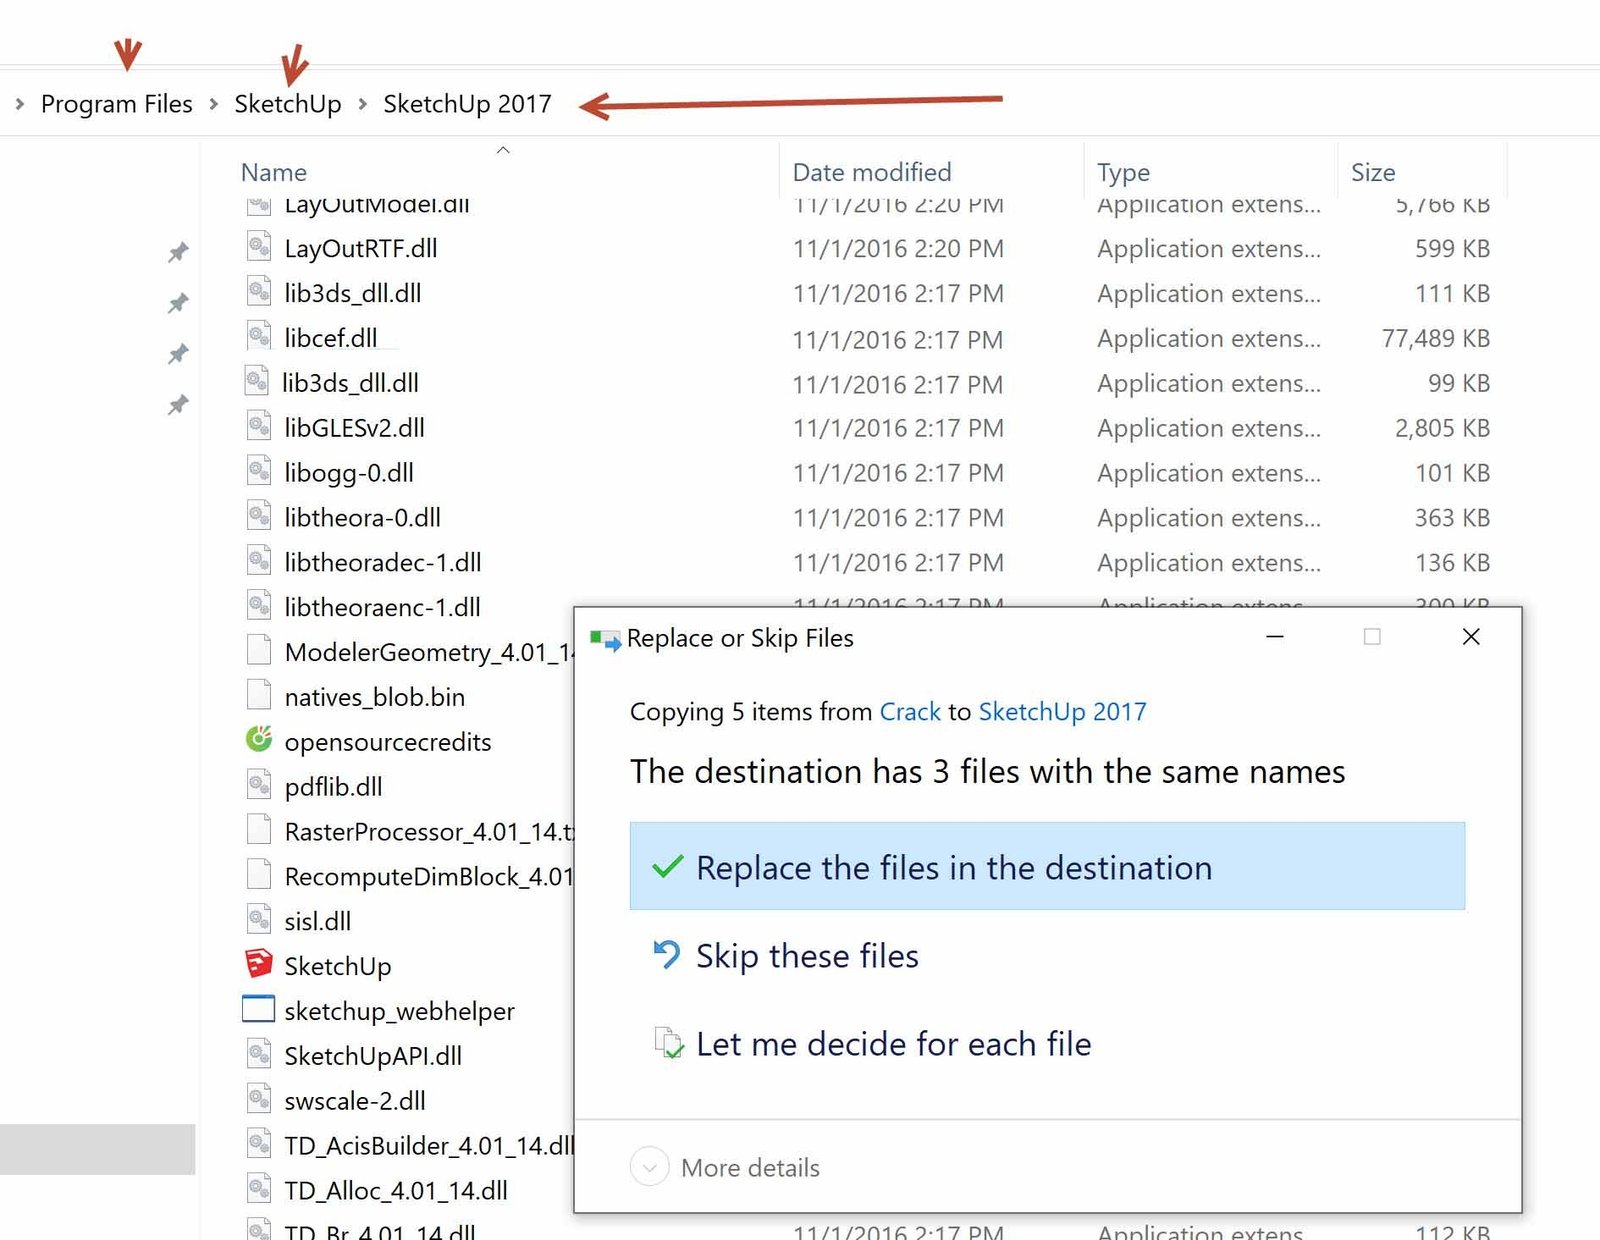Click the Replace or Skip Files title icon
Image resolution: width=1600 pixels, height=1240 pixels.
tap(605, 640)
